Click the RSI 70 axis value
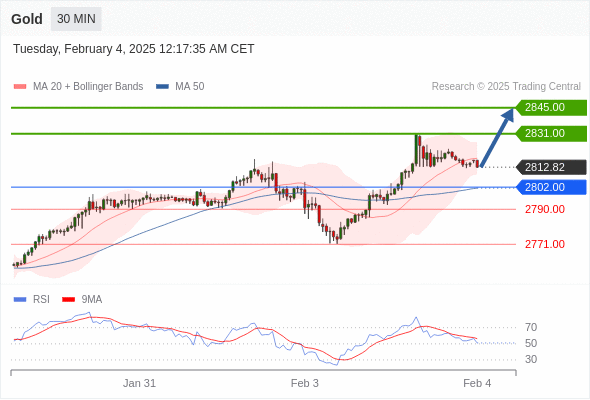Image resolution: width=590 pixels, height=400 pixels. pos(531,327)
